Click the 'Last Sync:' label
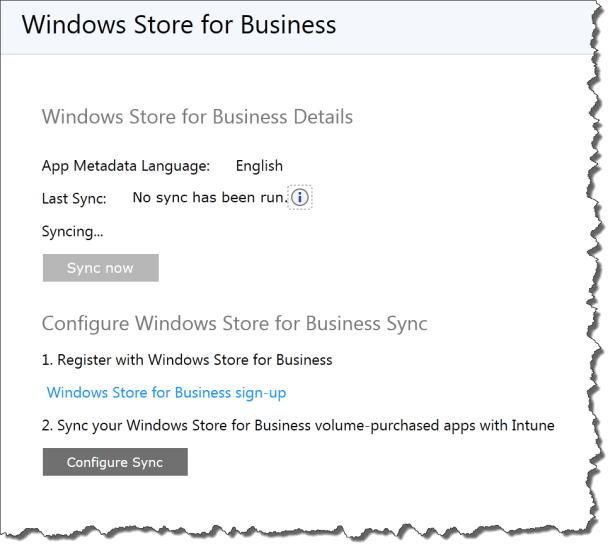Image resolution: width=615 pixels, height=552 pixels. pos(74,199)
